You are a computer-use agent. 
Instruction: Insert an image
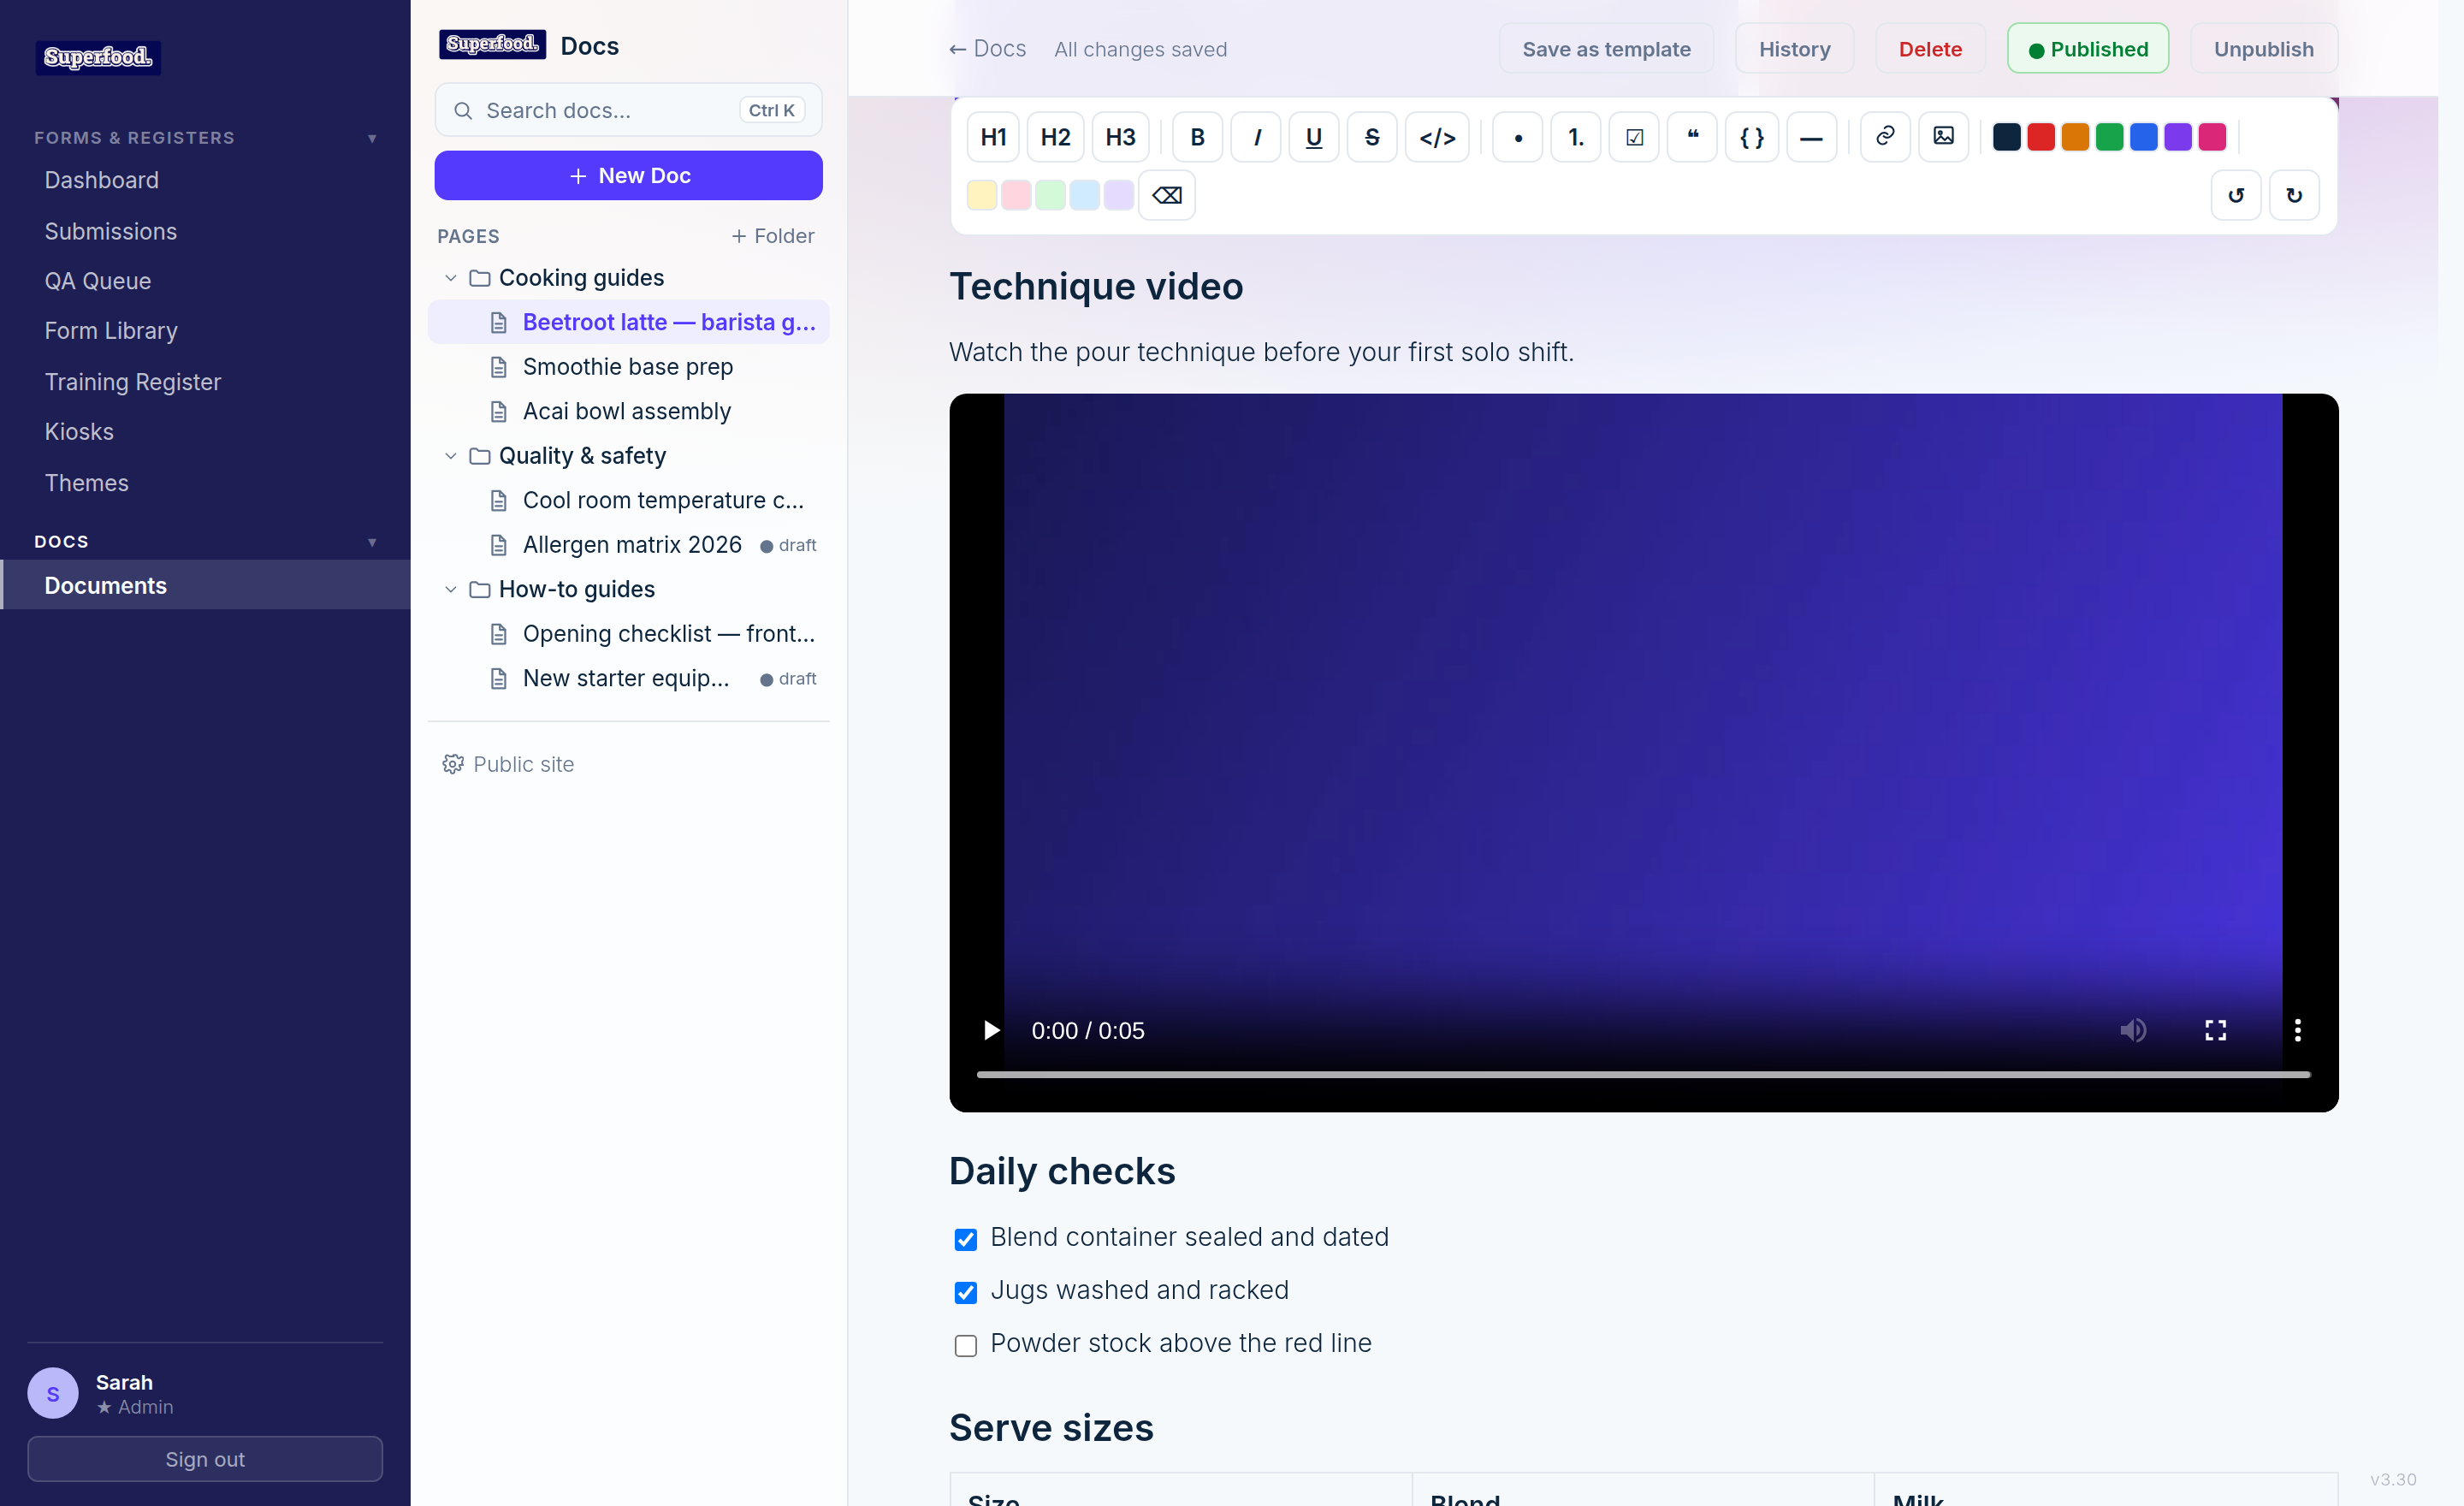[1943, 137]
